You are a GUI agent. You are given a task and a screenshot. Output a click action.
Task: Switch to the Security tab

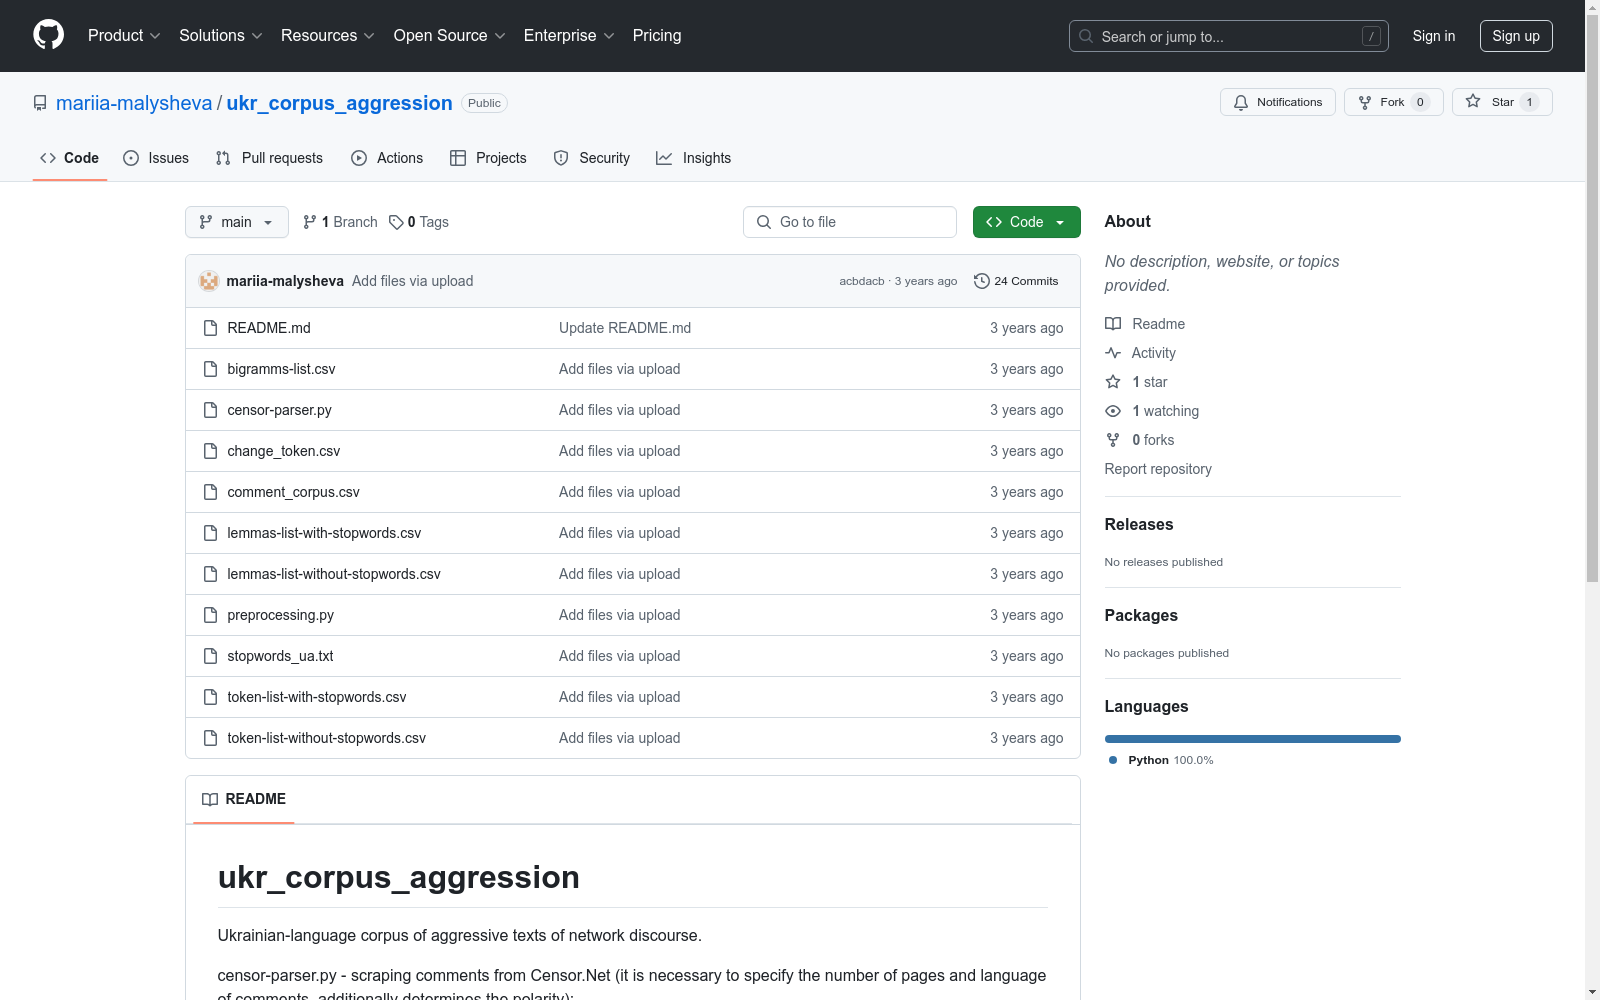[x=592, y=158]
